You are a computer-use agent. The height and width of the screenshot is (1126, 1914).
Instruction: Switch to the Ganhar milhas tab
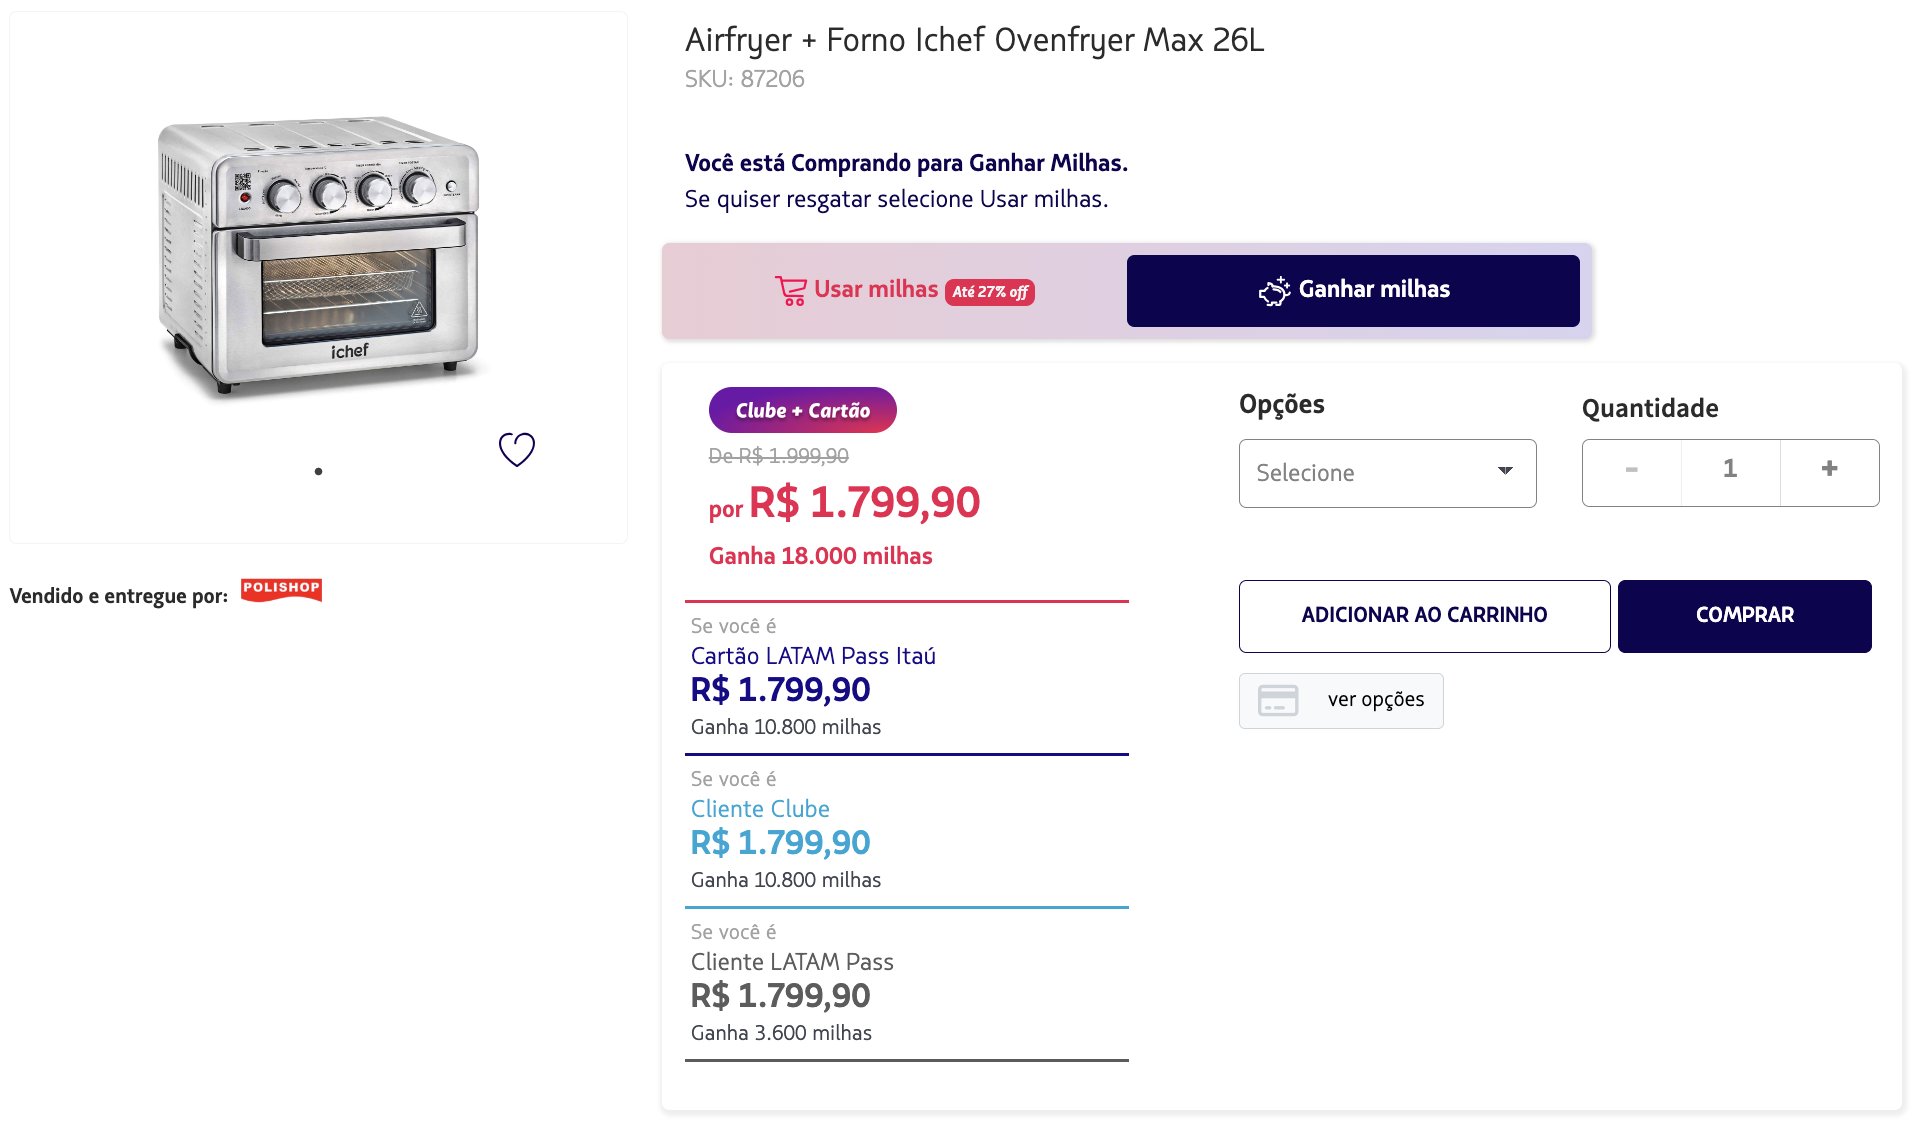(x=1353, y=290)
